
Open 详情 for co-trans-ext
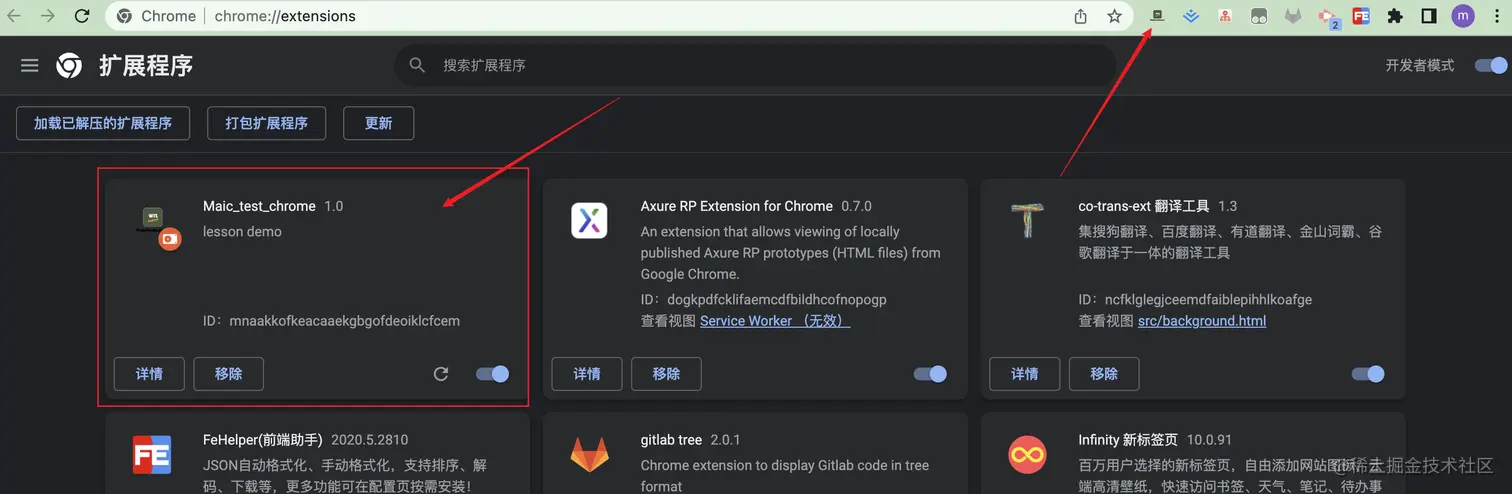coord(1025,374)
